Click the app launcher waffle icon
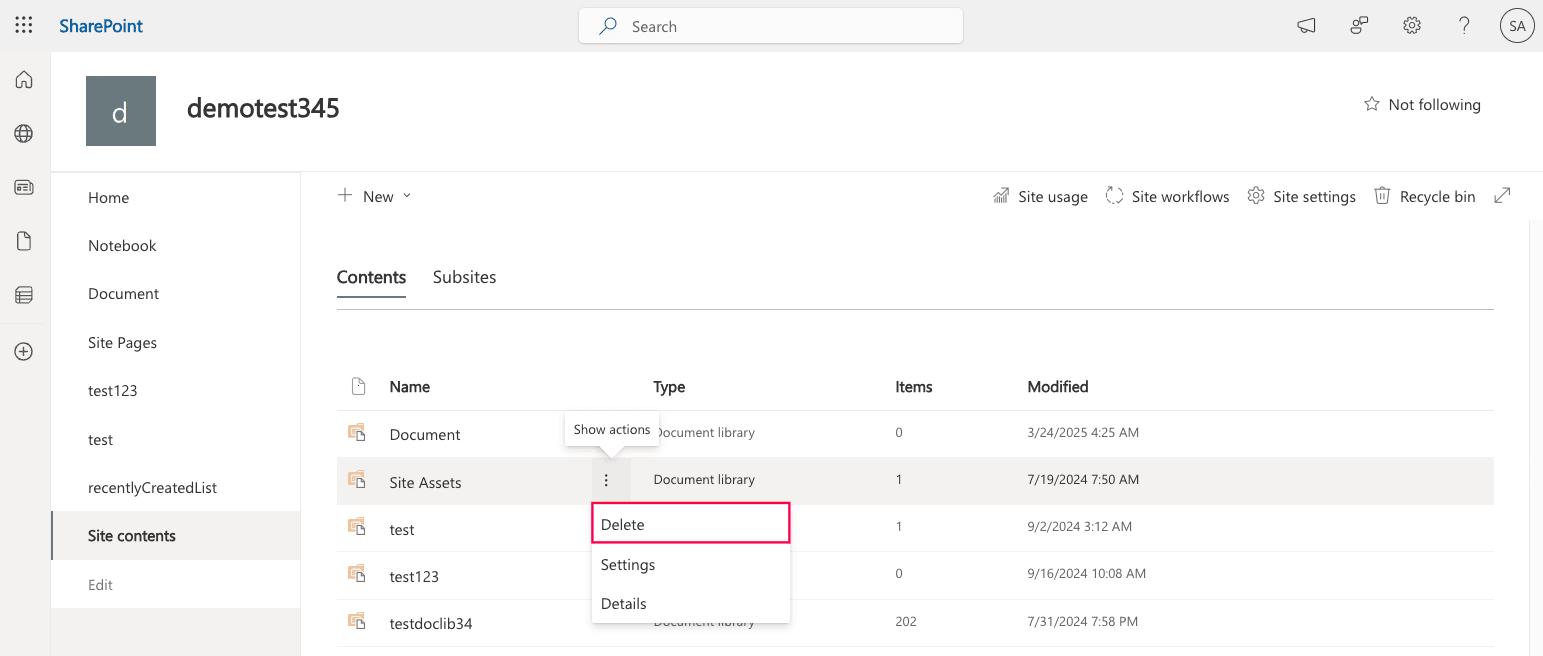This screenshot has width=1543, height=656. [23, 25]
